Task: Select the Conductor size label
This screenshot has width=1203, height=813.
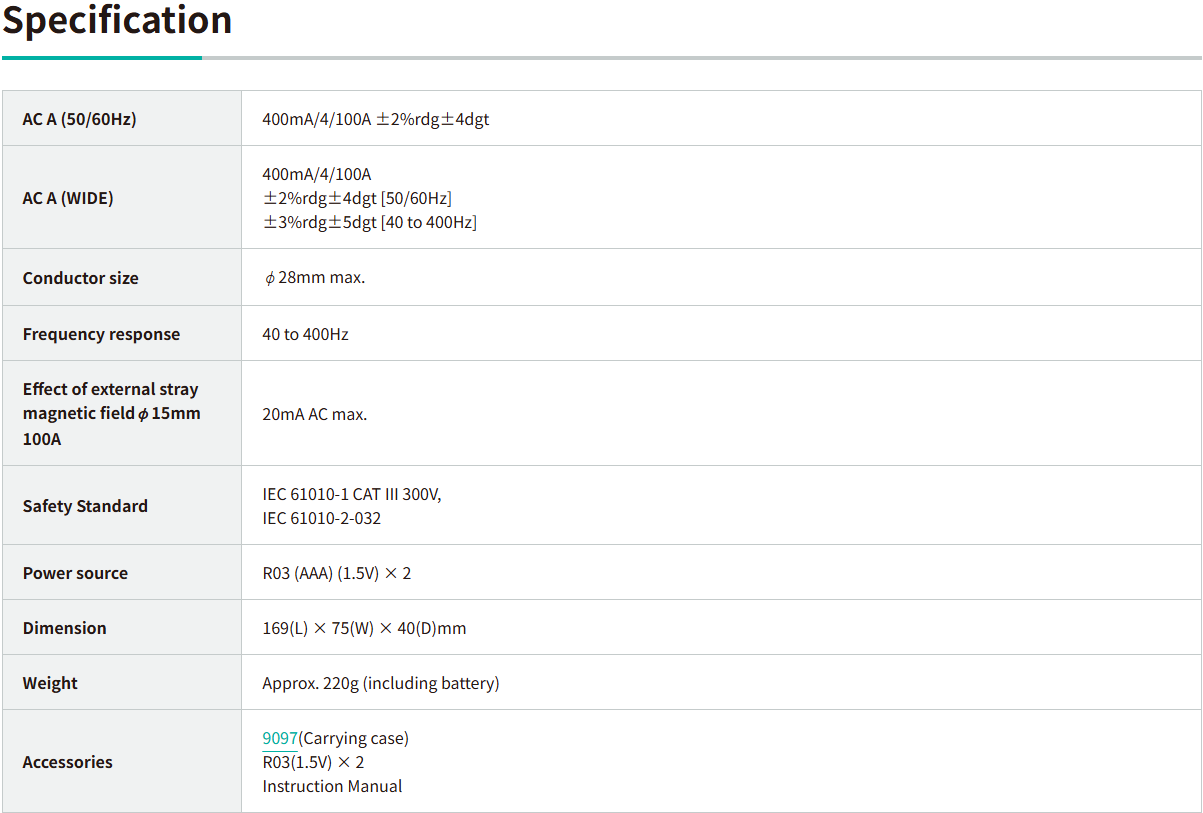Action: pos(80,278)
